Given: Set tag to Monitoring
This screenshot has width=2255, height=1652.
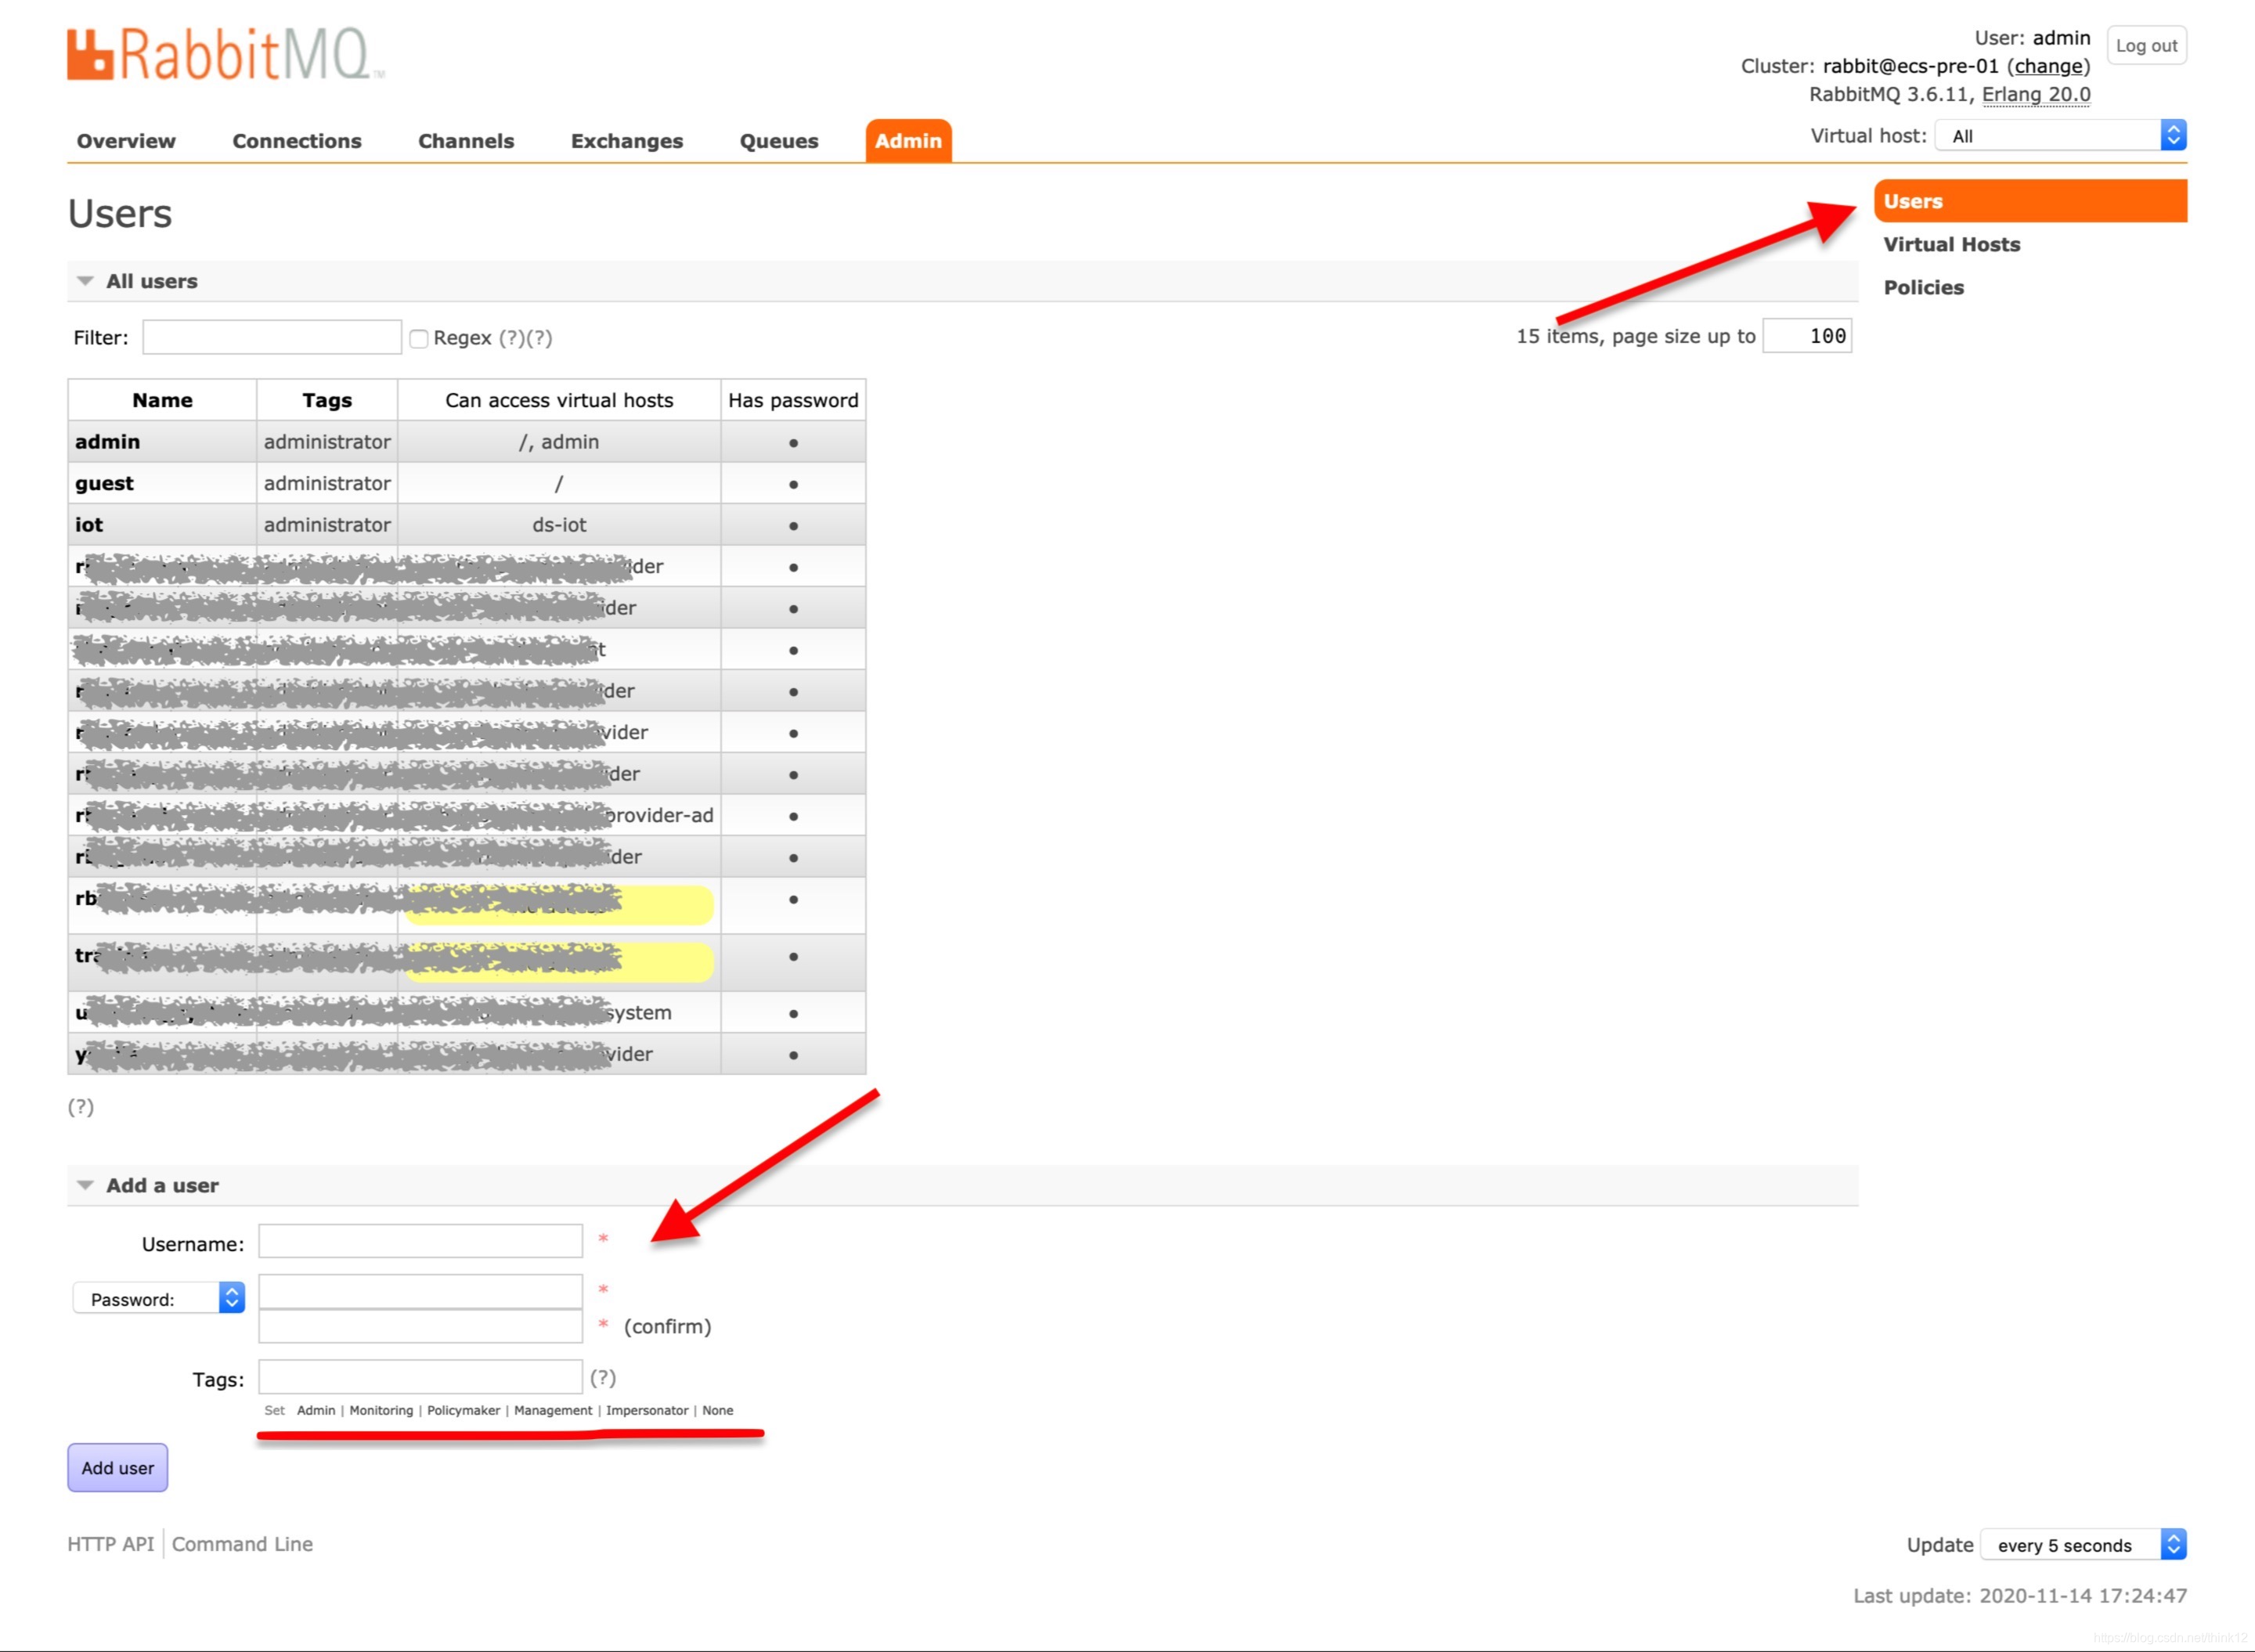Looking at the screenshot, I should coord(380,1410).
